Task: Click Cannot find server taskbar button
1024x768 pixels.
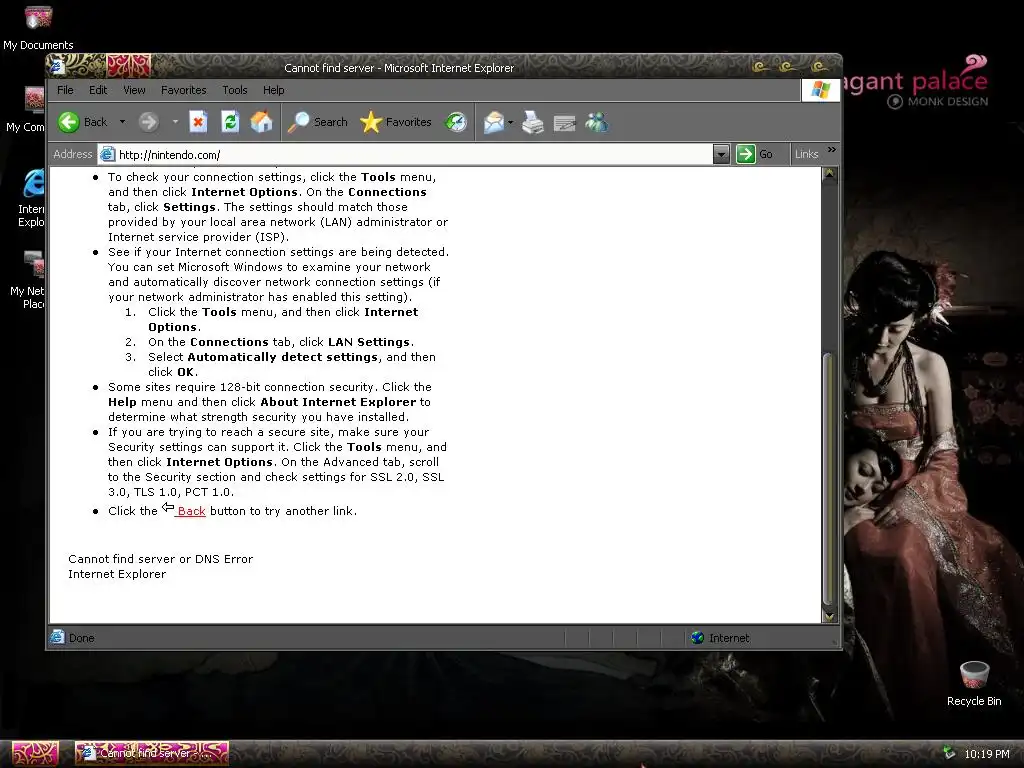Action: click(x=152, y=753)
